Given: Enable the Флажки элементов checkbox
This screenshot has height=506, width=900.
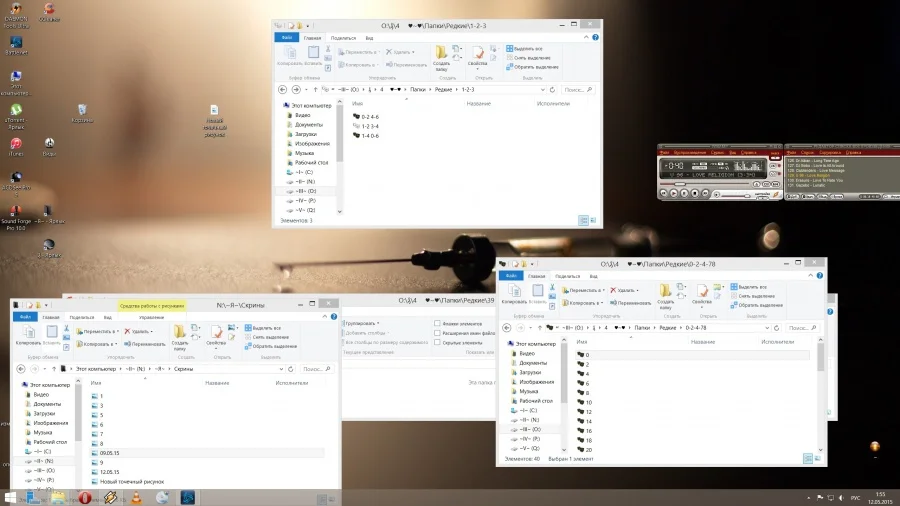Looking at the screenshot, I should 438,323.
